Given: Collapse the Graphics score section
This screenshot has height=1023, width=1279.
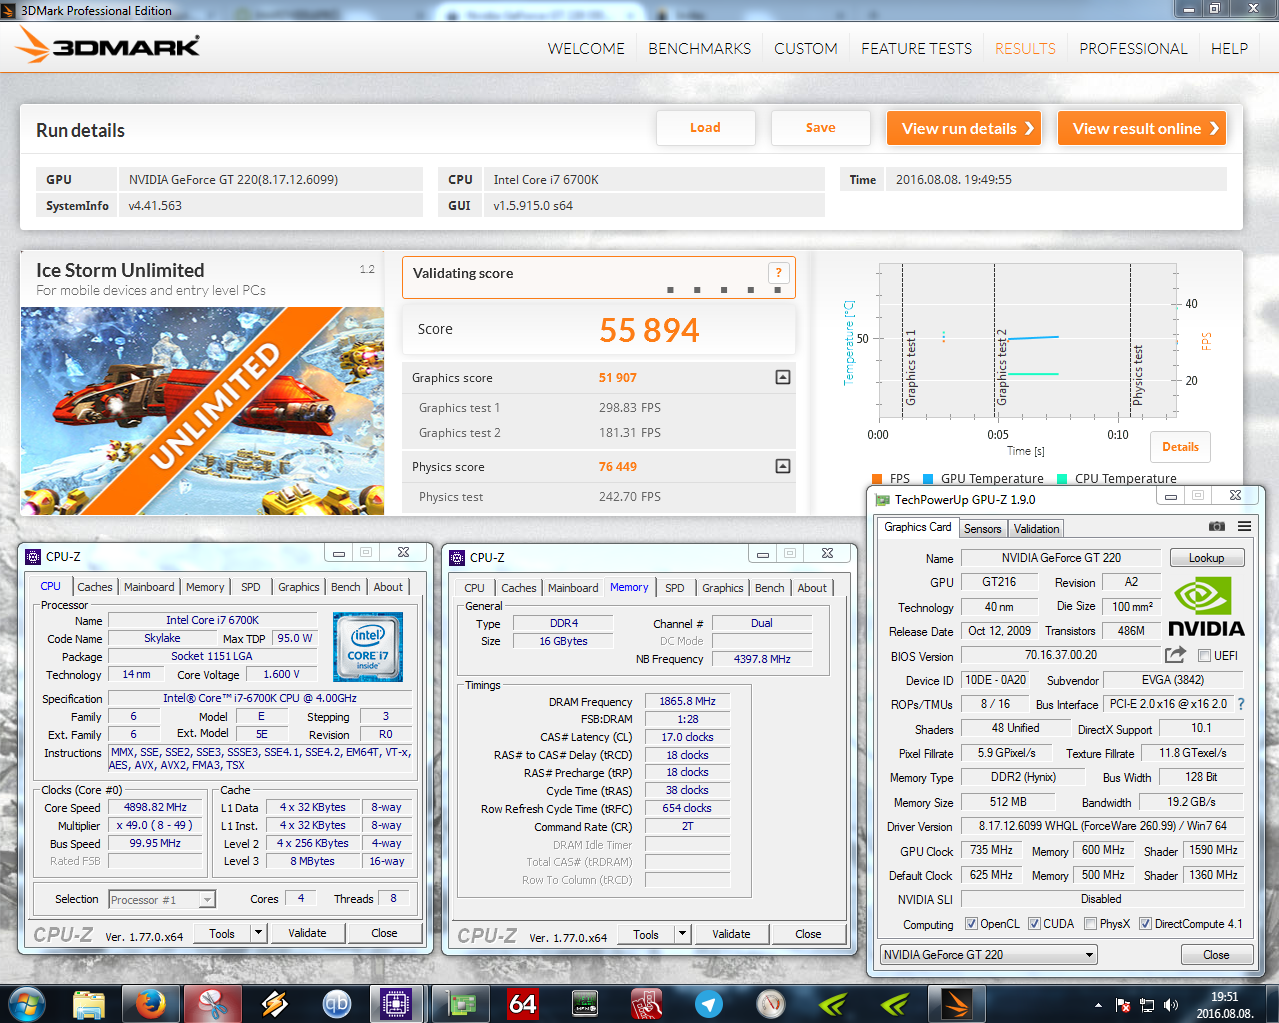Looking at the screenshot, I should (783, 377).
